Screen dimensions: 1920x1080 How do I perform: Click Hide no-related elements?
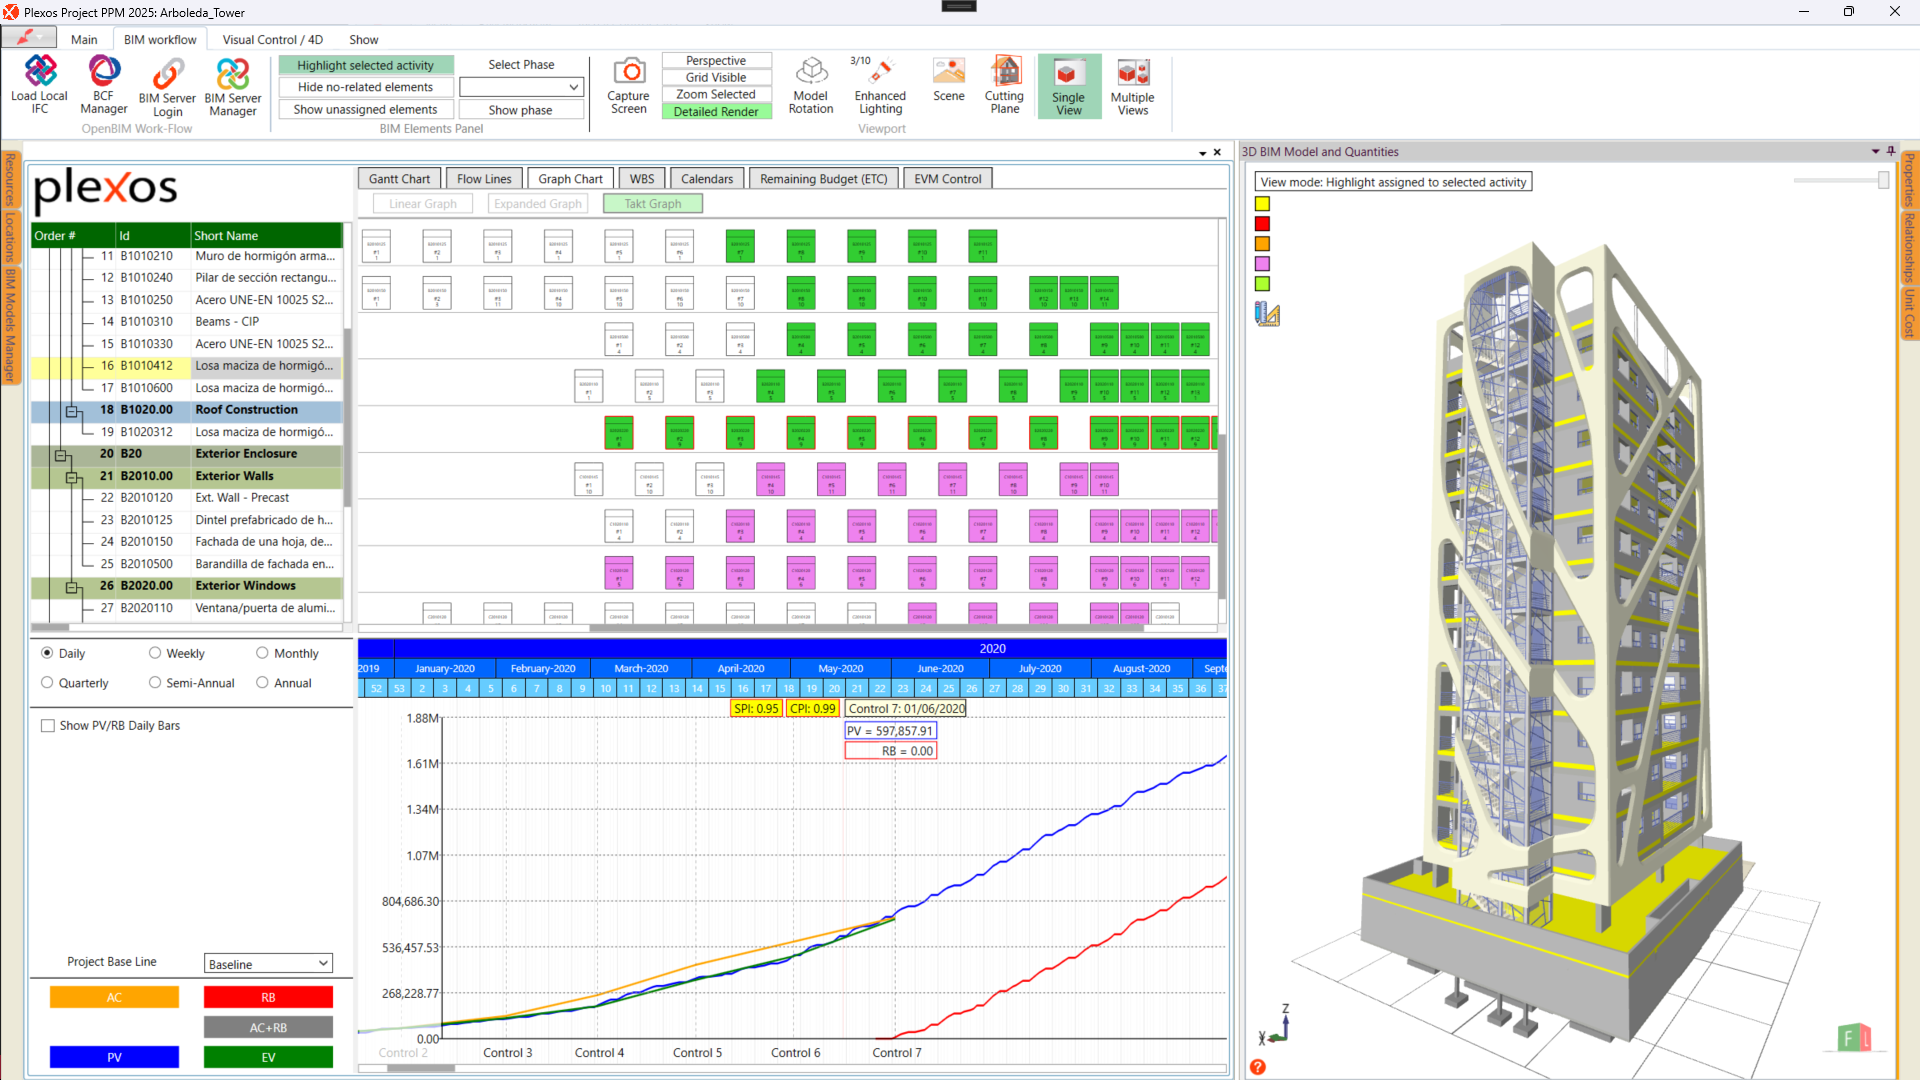click(x=365, y=87)
